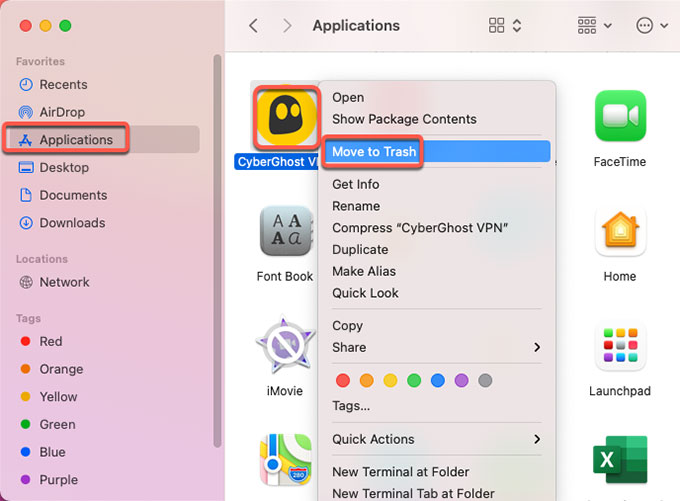Apply the red tag color dot in menu
This screenshot has width=680, height=501.
(343, 380)
